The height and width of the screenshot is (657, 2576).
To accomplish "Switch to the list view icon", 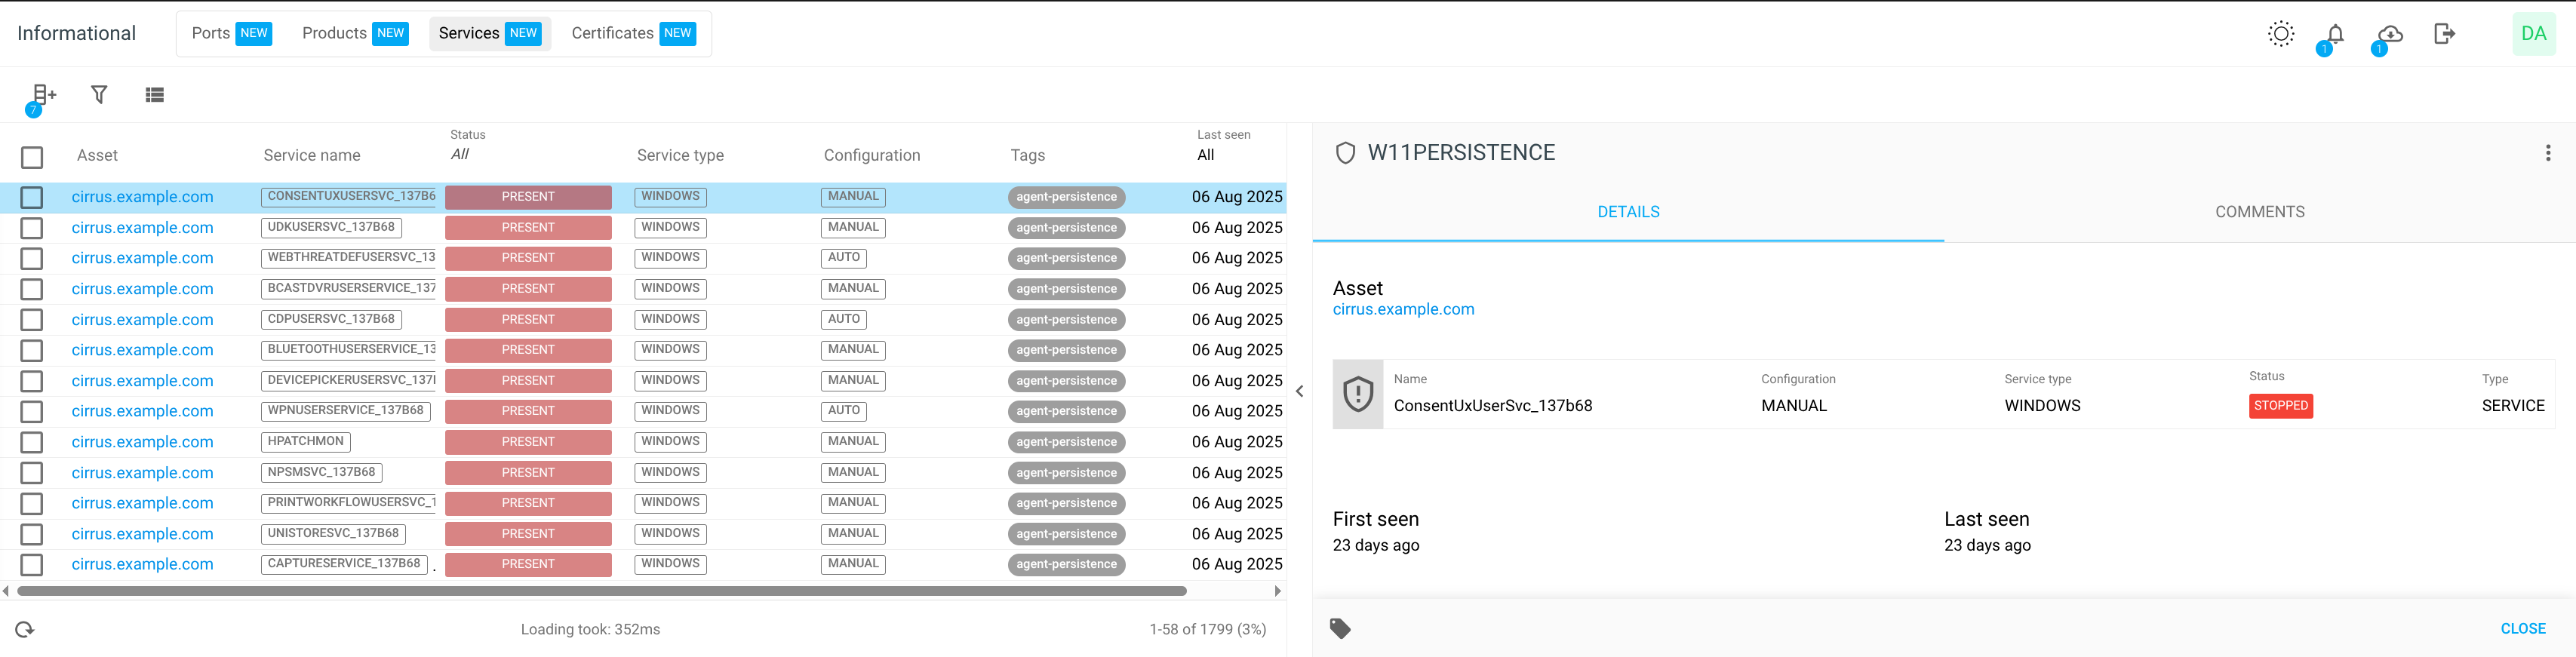I will point(154,95).
